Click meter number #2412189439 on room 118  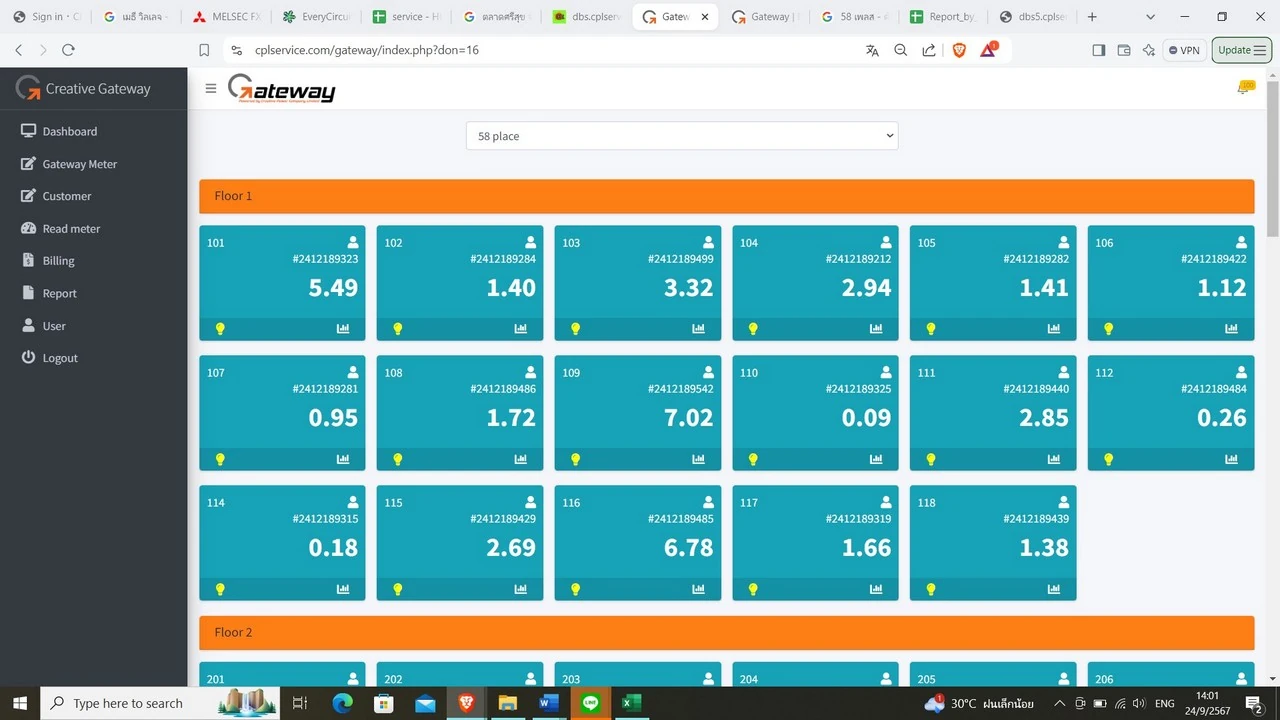tap(1036, 519)
